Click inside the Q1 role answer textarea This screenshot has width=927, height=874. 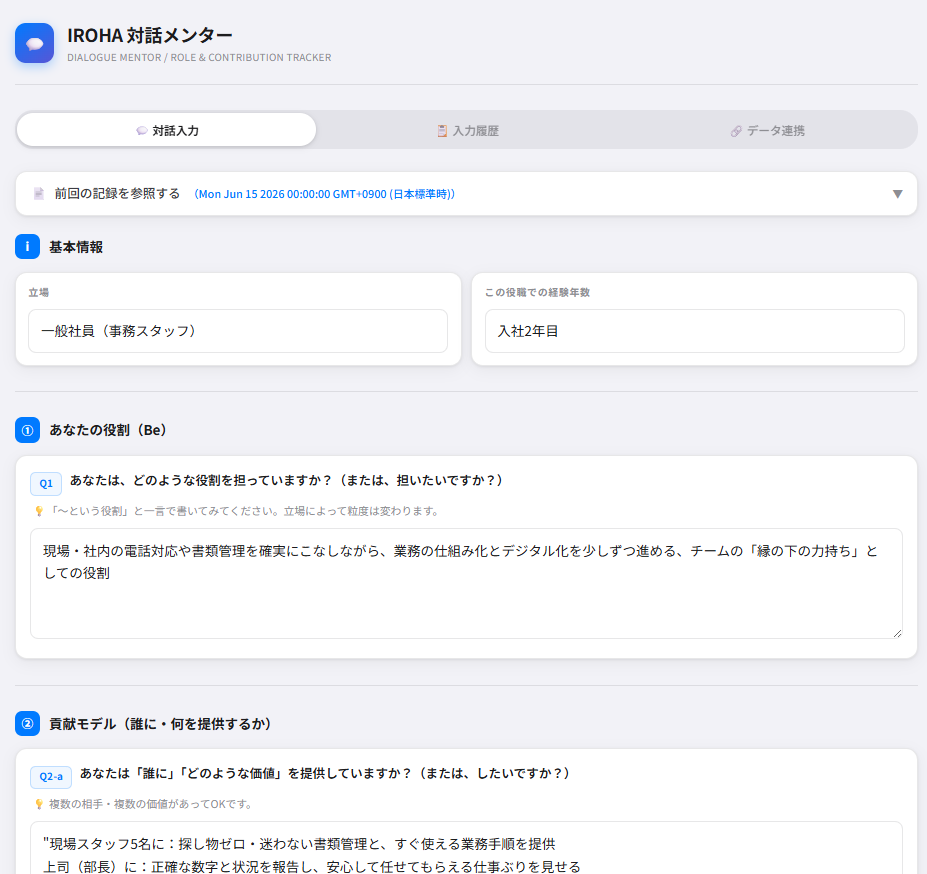pos(466,584)
